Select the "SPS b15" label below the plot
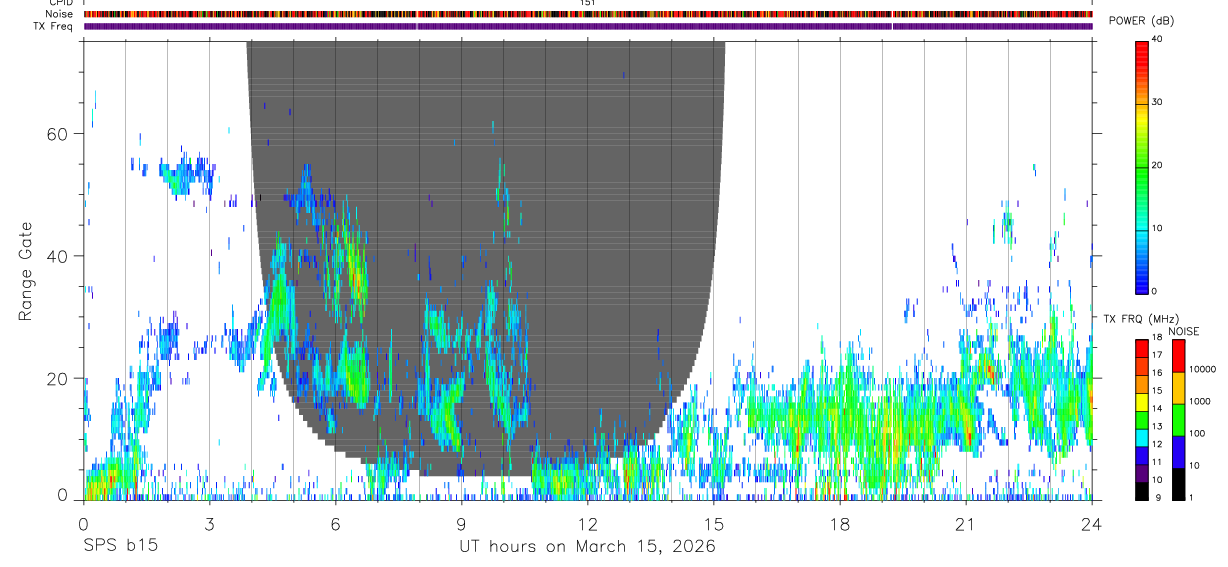This screenshot has height=567, width=1228. point(120,546)
